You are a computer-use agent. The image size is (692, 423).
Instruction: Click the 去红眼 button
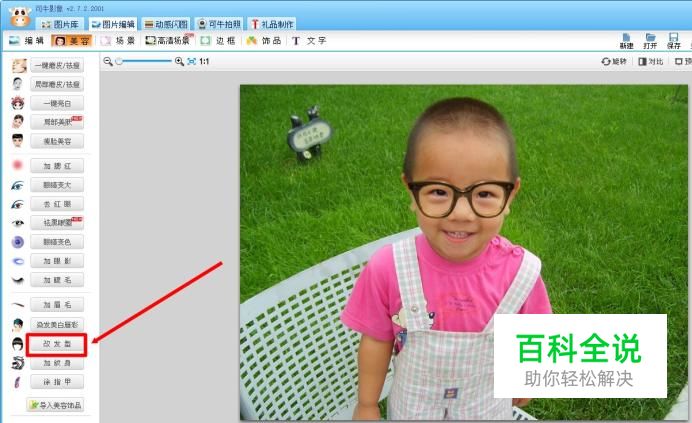57,204
